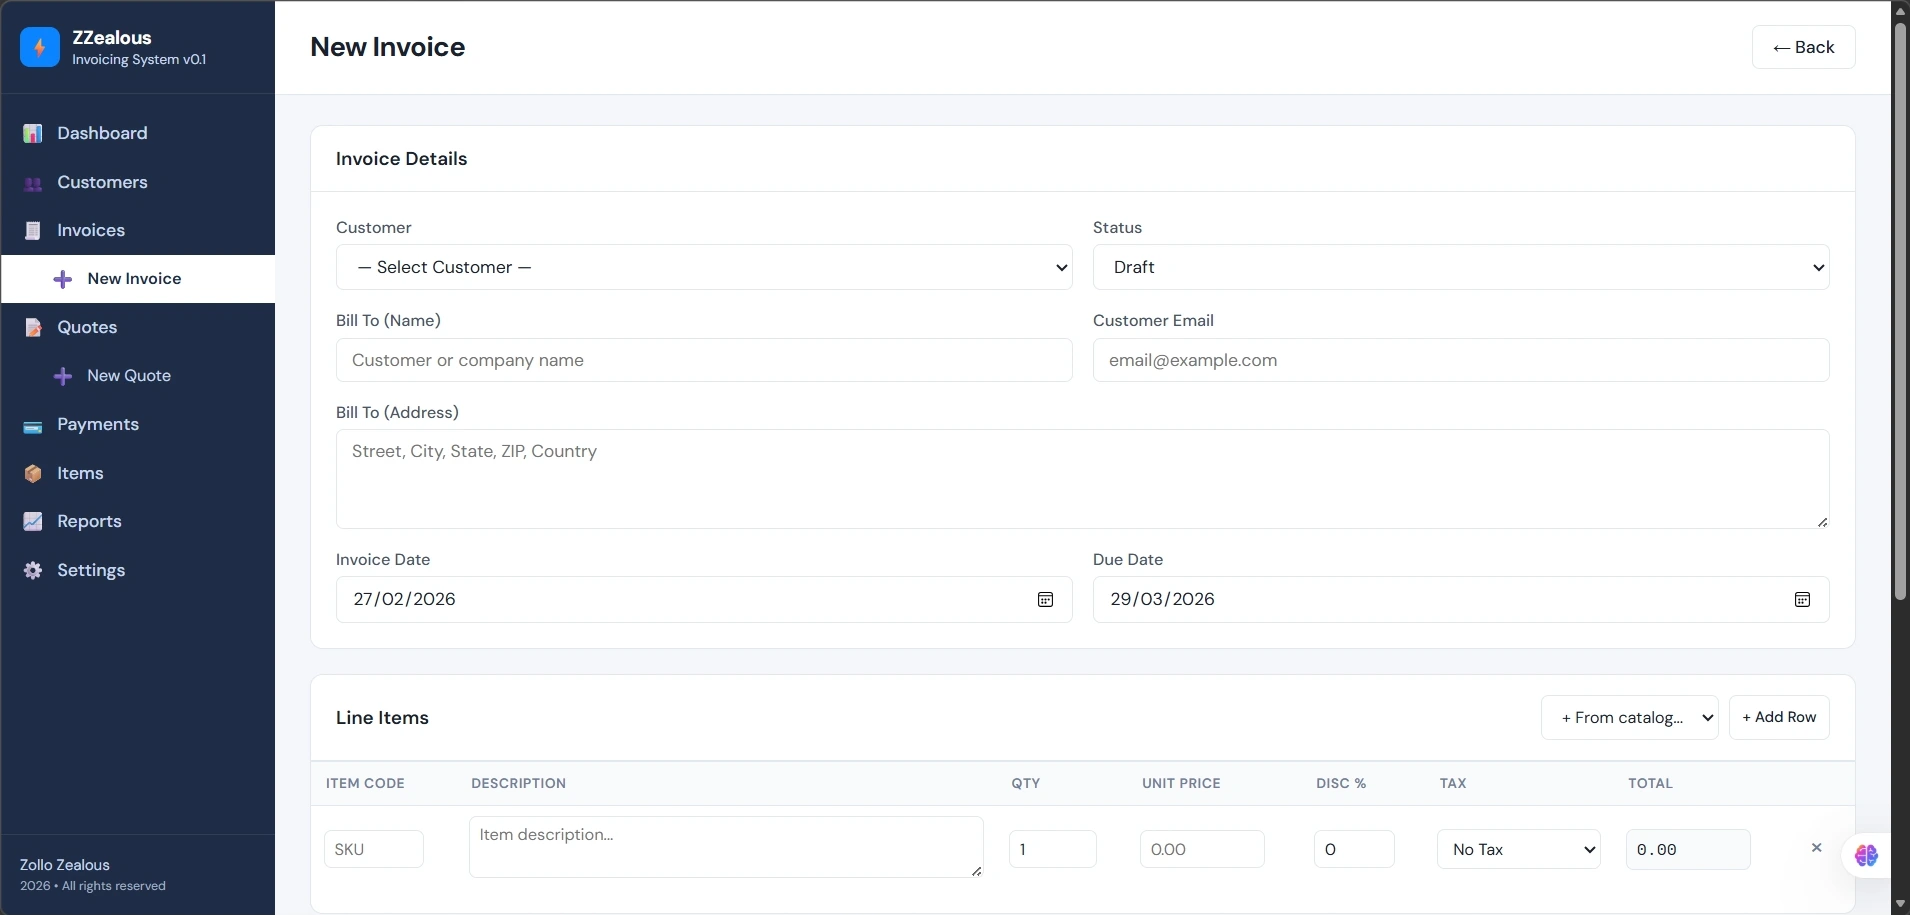Click the Due Date field
Image resolution: width=1910 pixels, height=915 pixels.
point(1461,600)
